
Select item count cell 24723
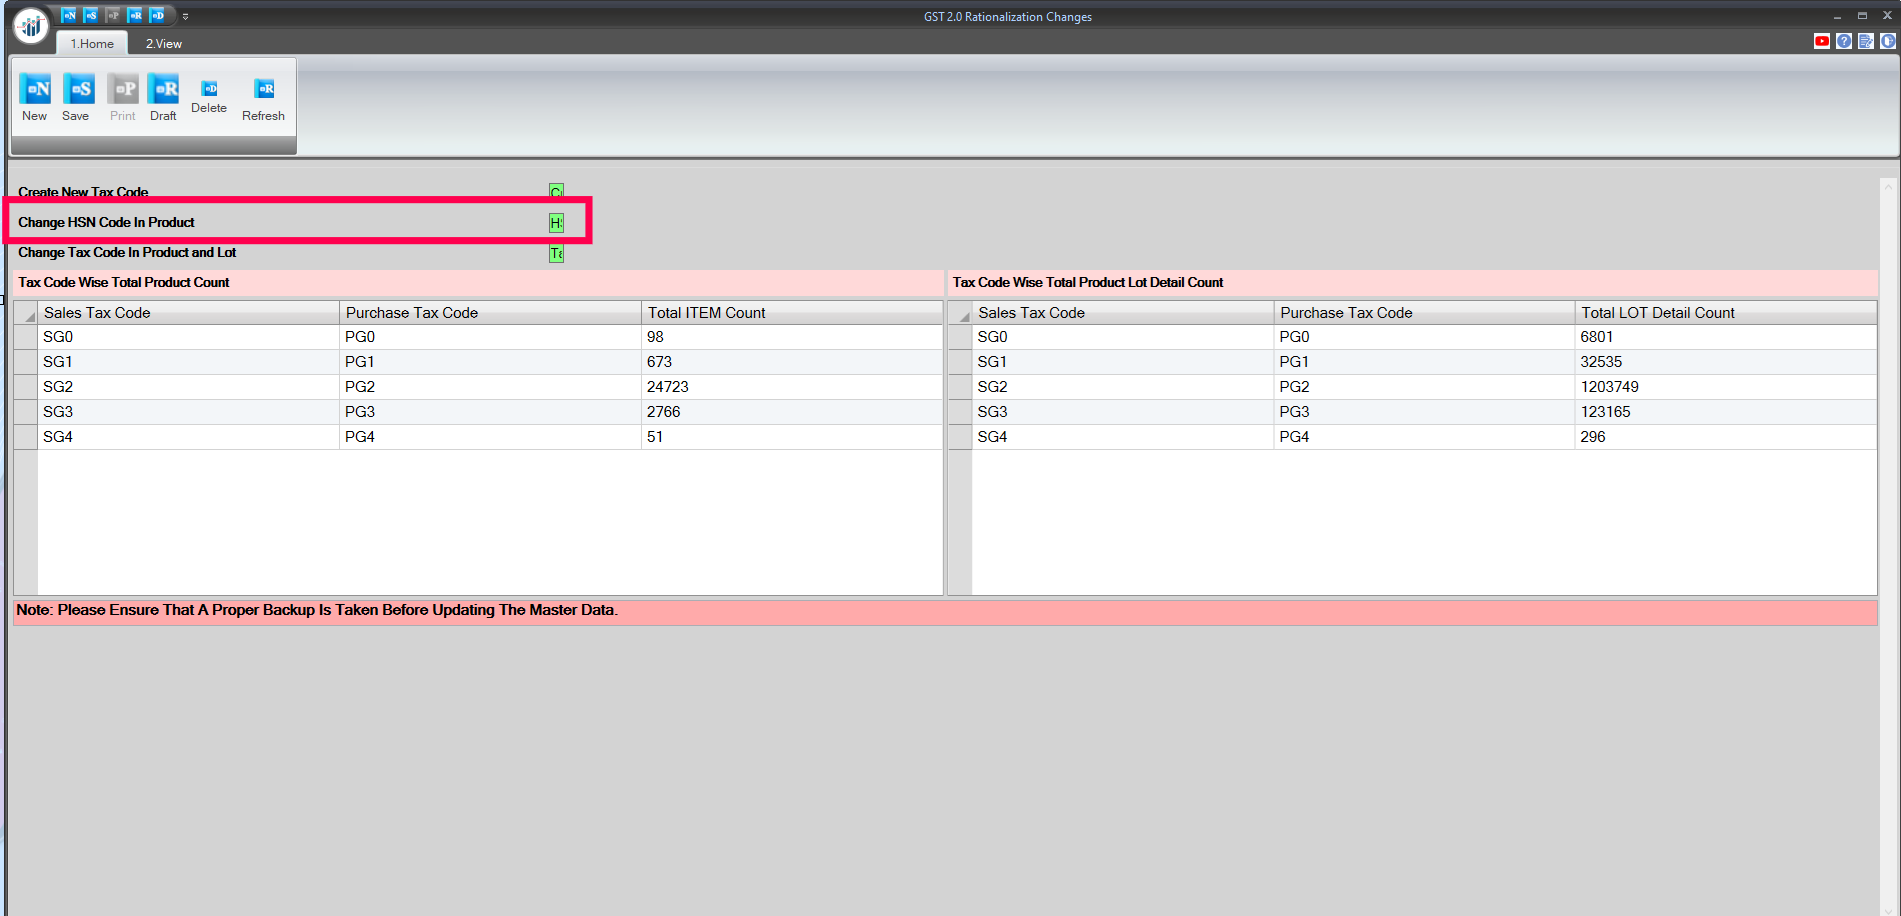coord(792,387)
